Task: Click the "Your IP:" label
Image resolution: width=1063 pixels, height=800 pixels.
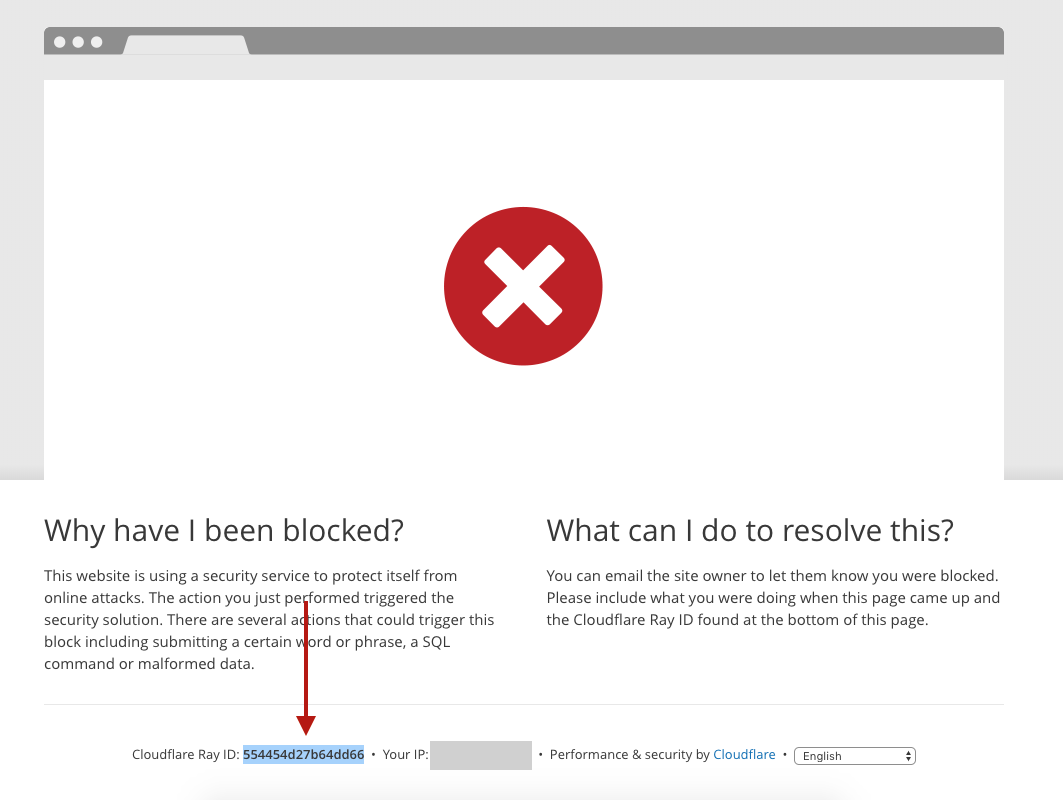Action: (405, 755)
